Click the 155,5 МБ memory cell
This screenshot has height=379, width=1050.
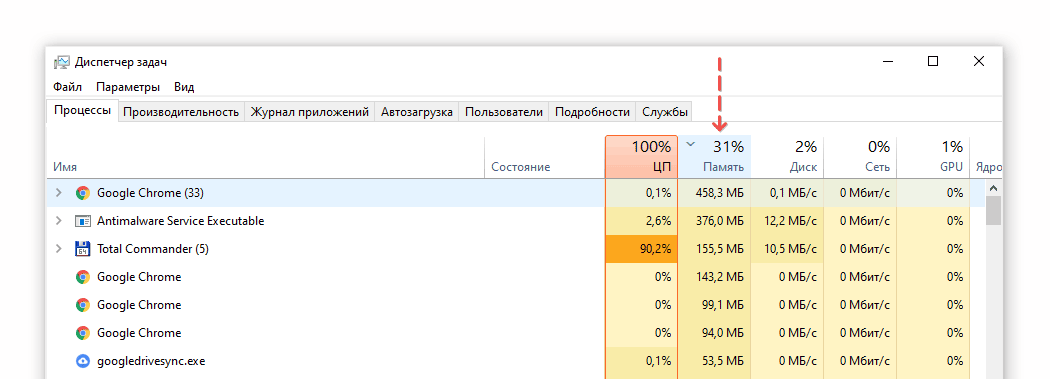(x=715, y=249)
